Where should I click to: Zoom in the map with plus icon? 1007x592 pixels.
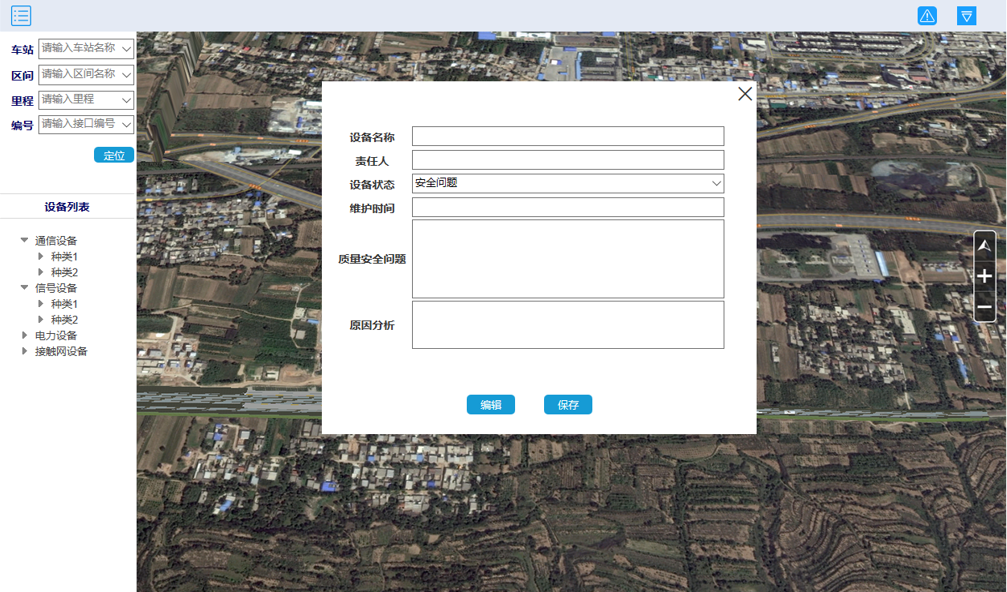pos(984,276)
